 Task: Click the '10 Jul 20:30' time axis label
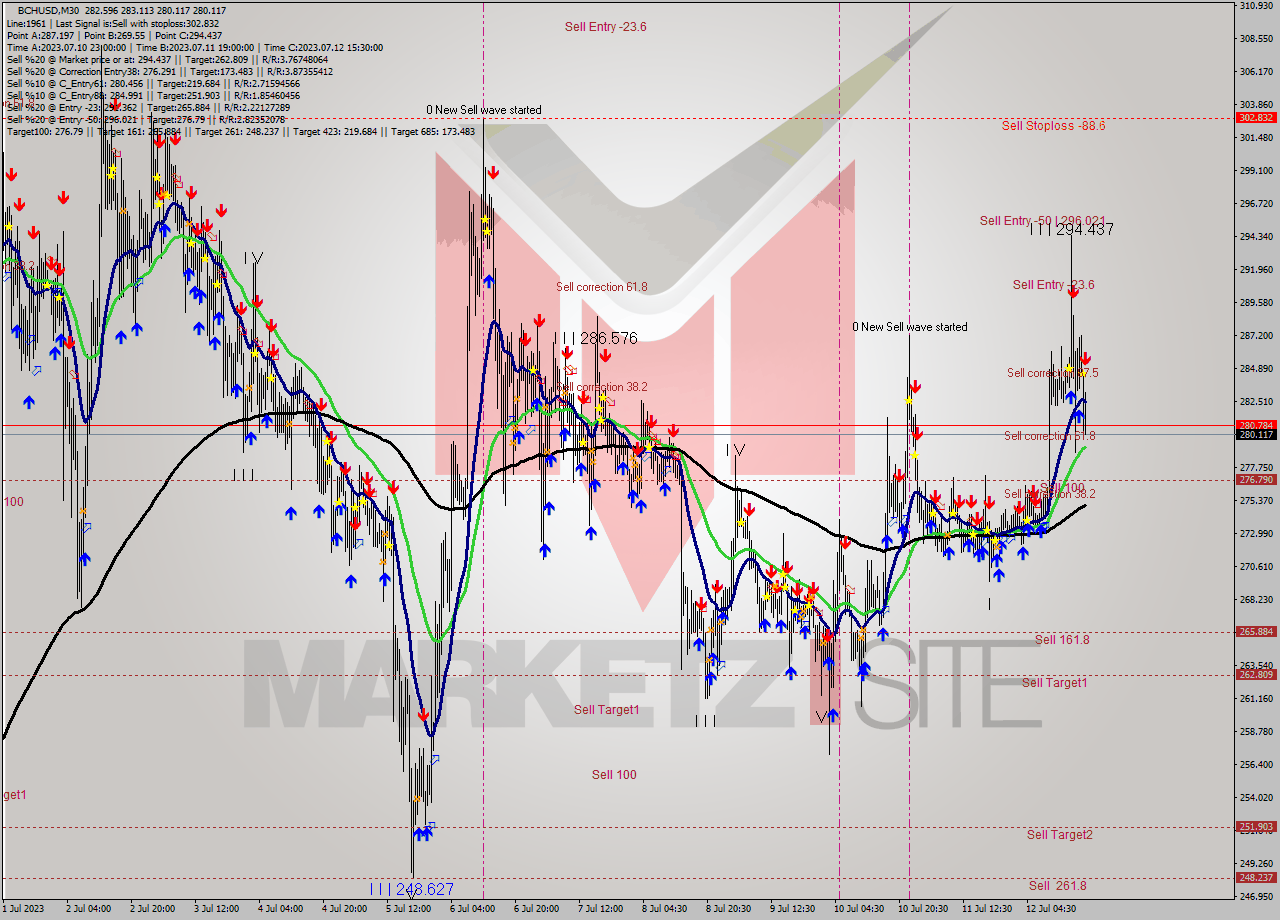click(922, 910)
